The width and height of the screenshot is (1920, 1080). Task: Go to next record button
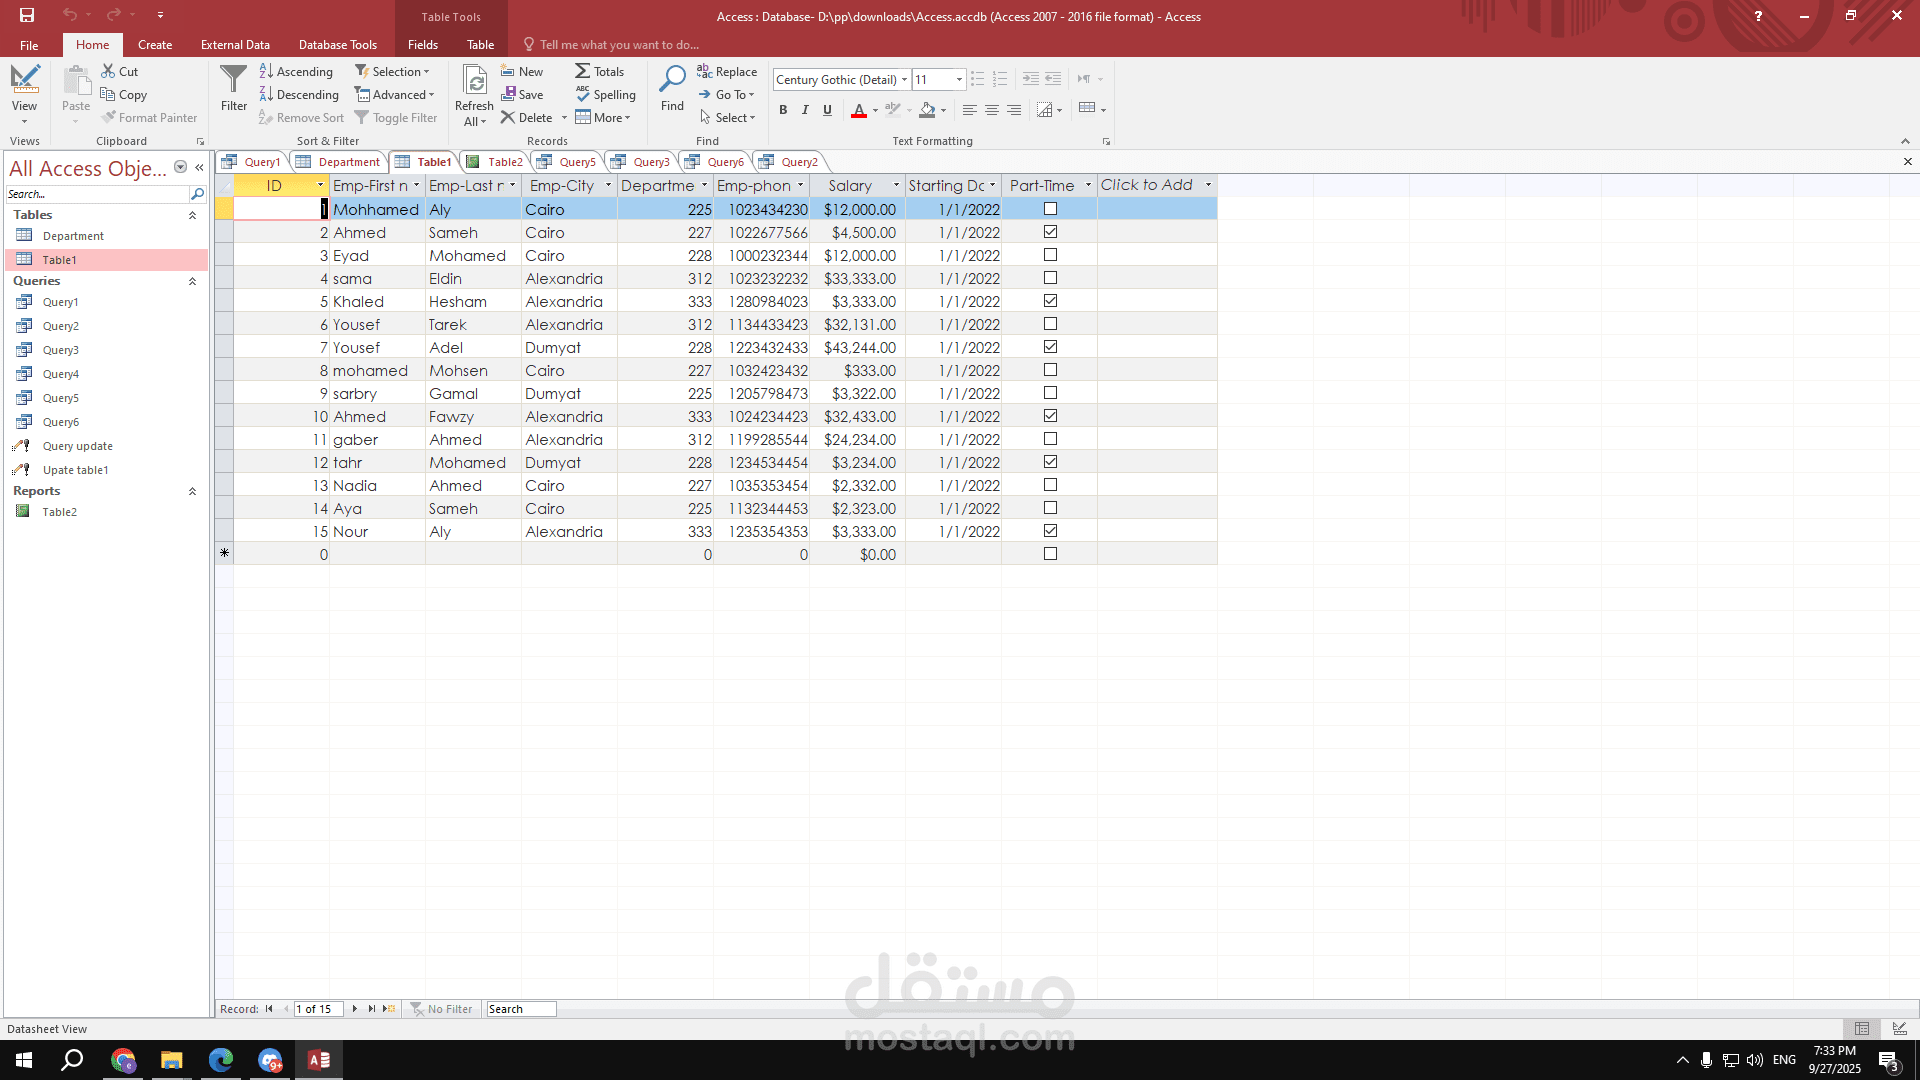point(355,1009)
